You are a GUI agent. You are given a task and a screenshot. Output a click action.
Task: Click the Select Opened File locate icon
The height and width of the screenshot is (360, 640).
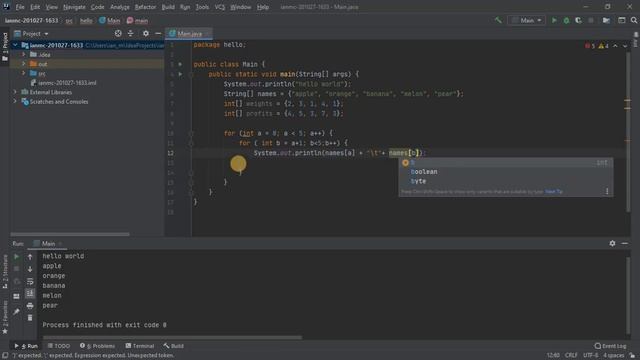tap(118, 33)
